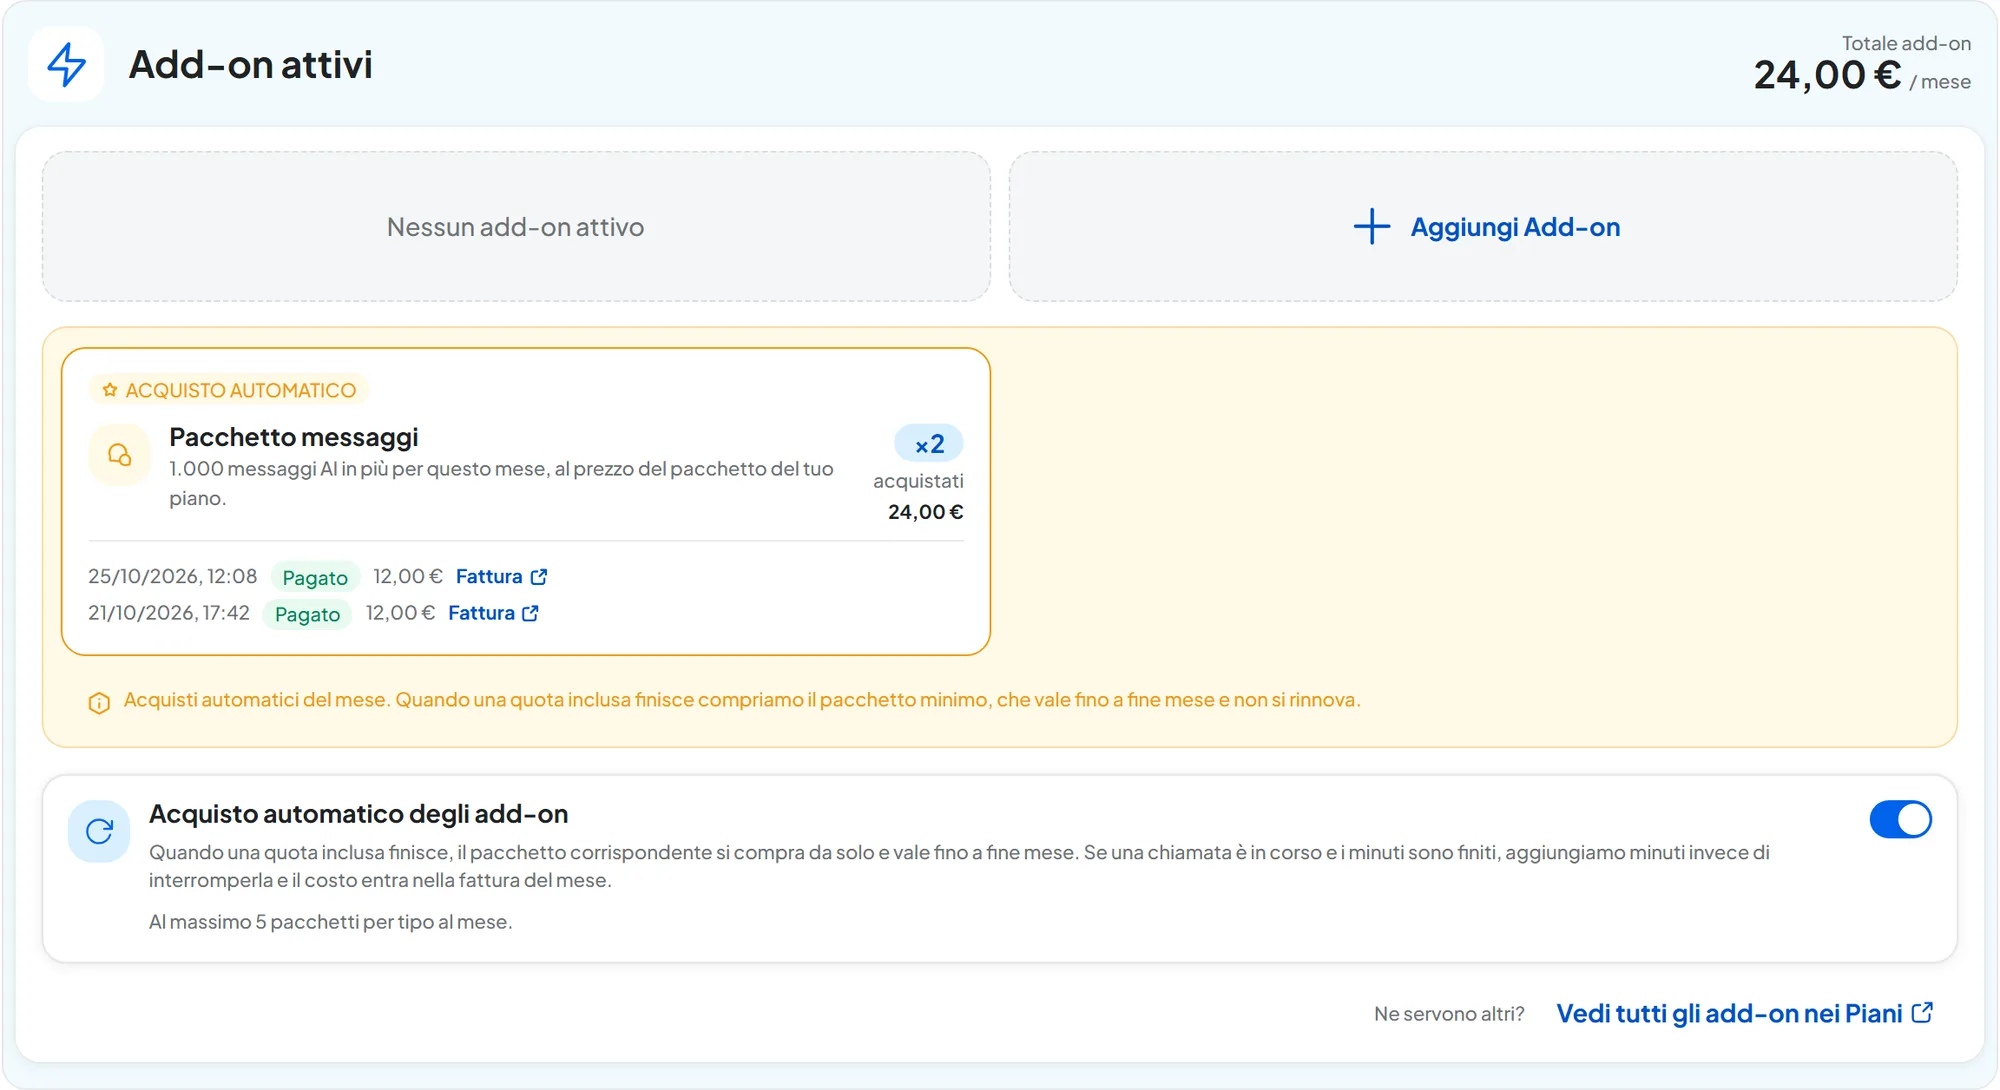Disable automatic add-on purchase toggle
The height and width of the screenshot is (1090, 2000).
pos(1900,820)
